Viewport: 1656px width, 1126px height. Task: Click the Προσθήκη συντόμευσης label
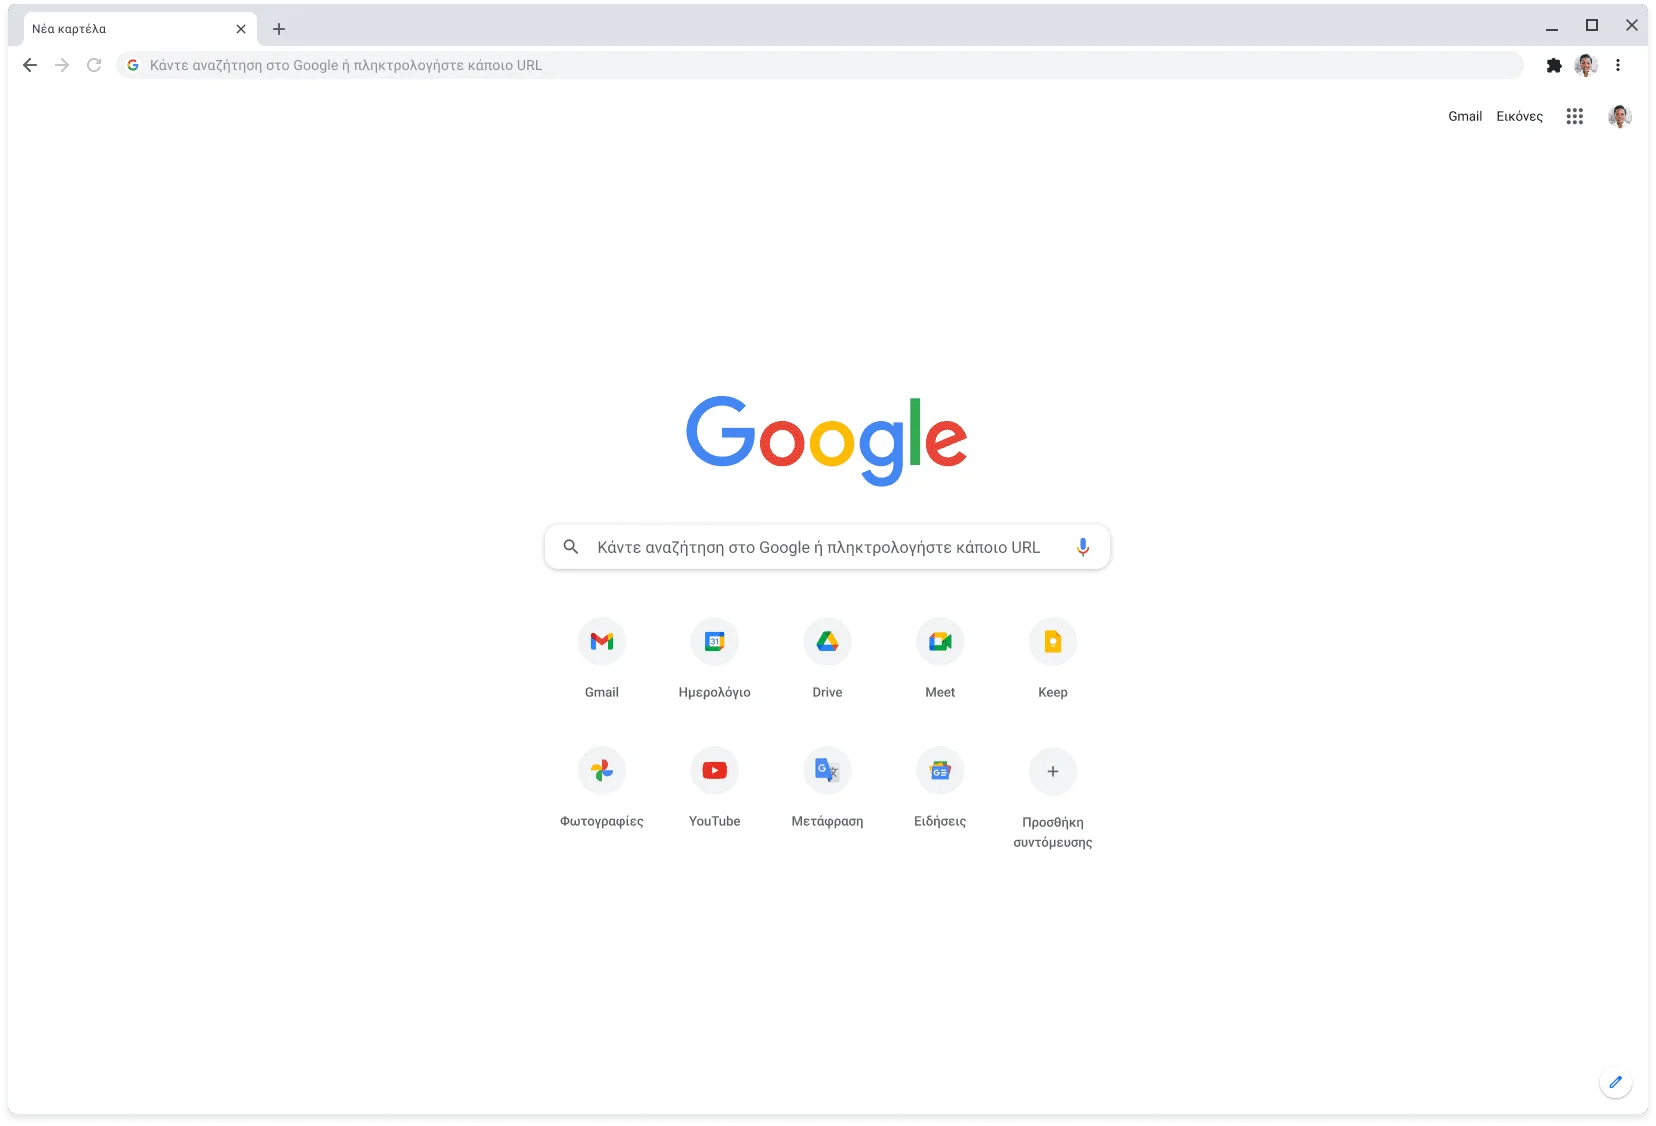1053,832
